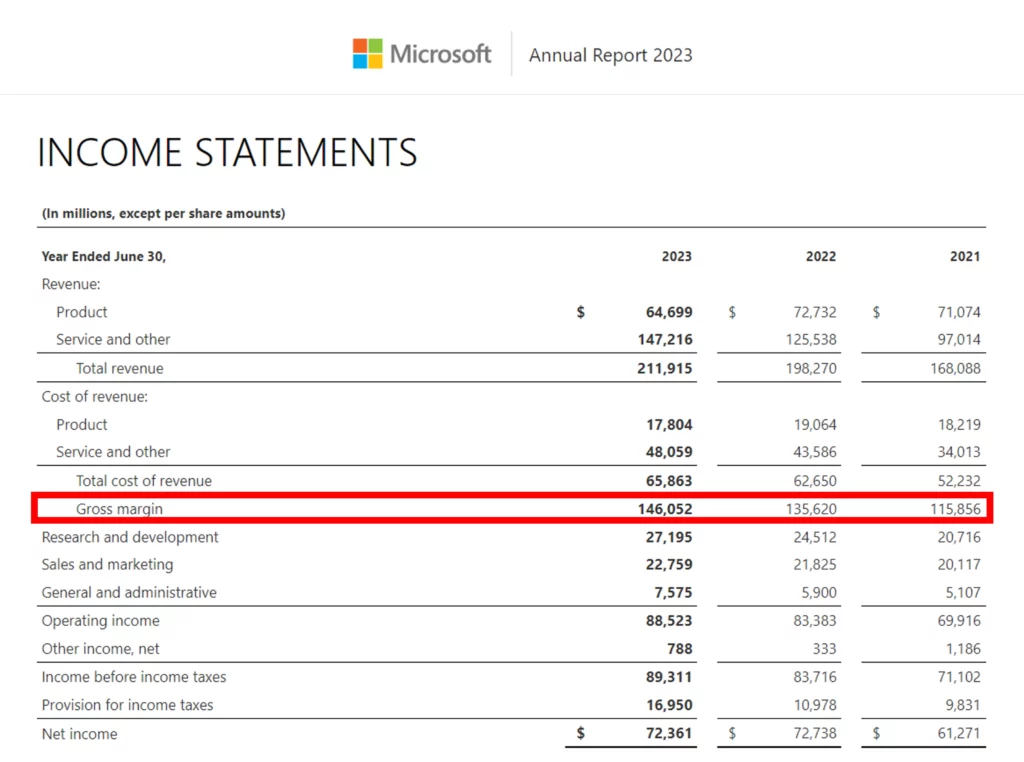
Task: Click the 2021 gross margin value 115,856
Action: click(954, 509)
